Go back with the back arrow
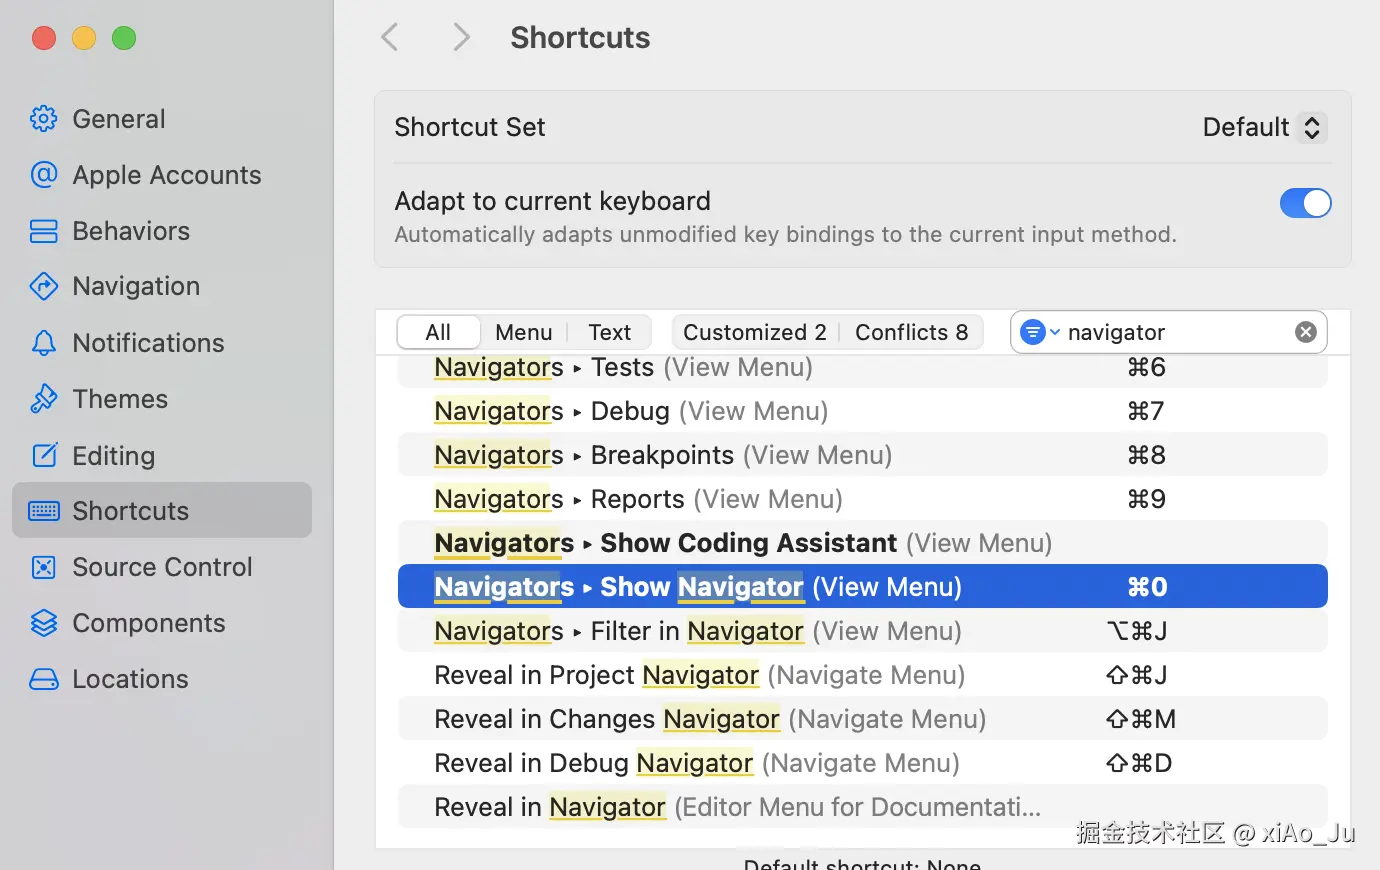 pyautogui.click(x=390, y=38)
